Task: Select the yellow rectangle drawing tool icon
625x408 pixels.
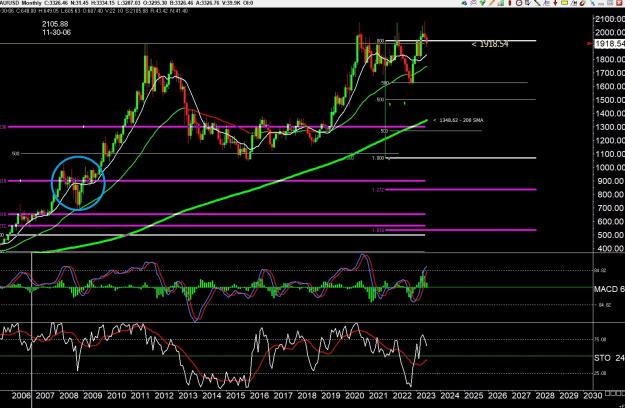Action: click(564, 3)
